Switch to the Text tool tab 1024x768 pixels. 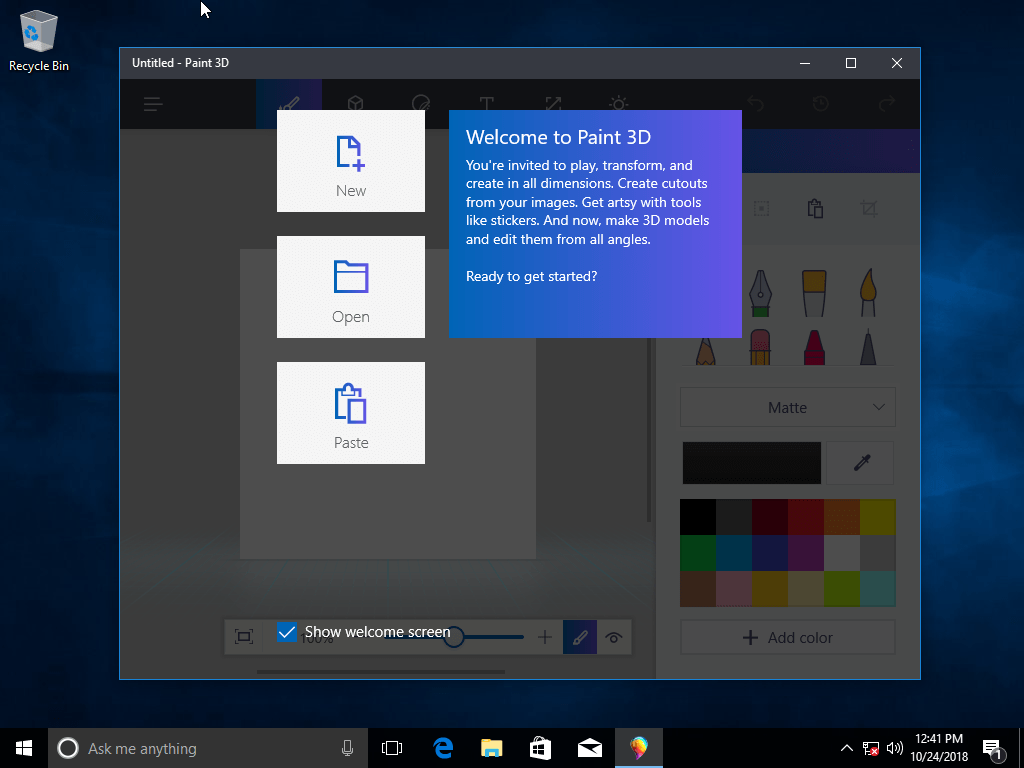click(x=487, y=103)
